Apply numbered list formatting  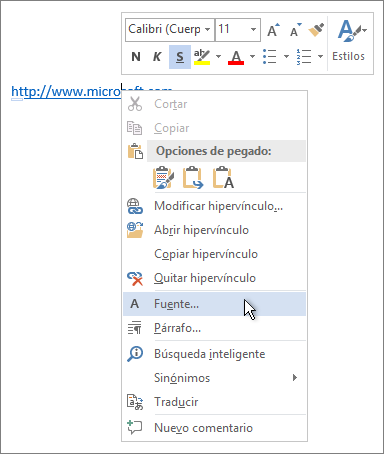point(304,57)
